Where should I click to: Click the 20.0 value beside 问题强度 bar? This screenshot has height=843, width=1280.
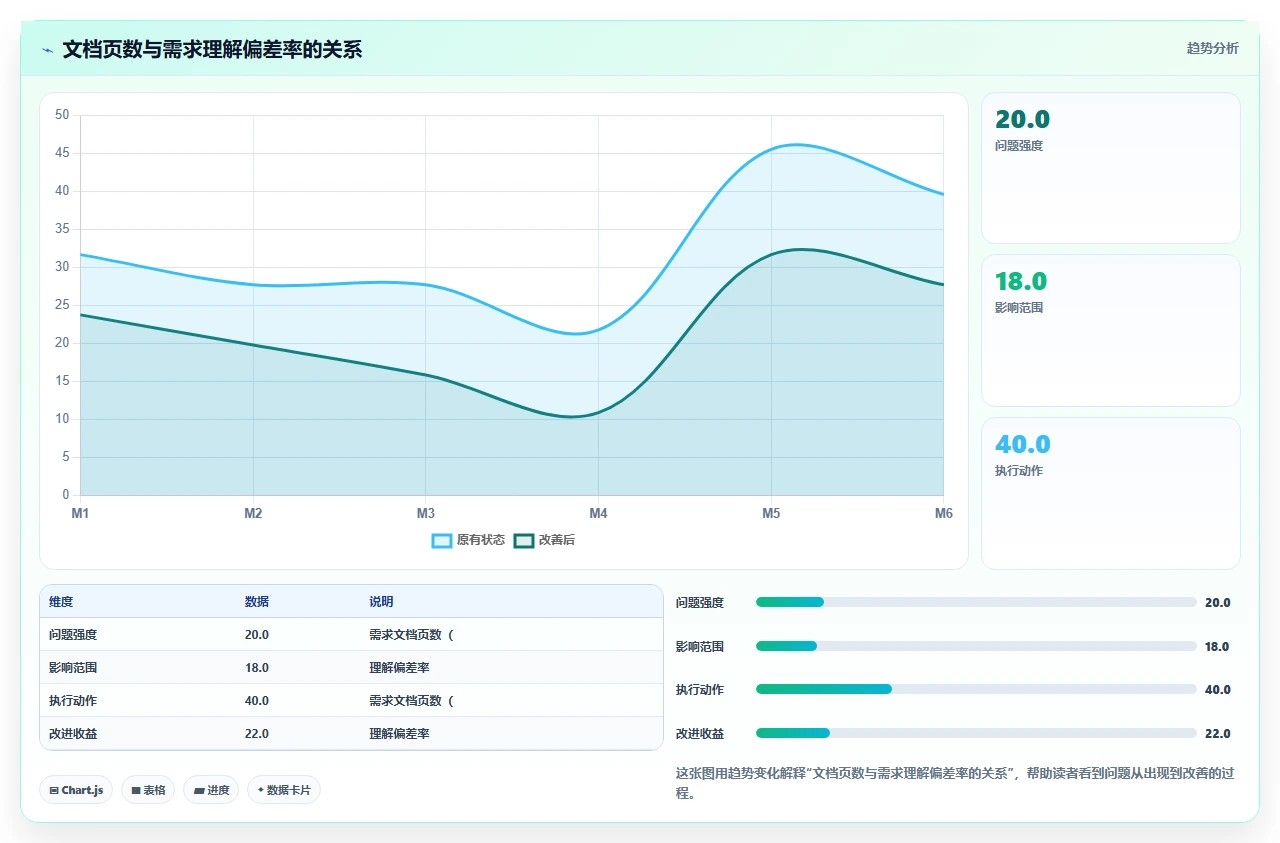coord(1217,602)
